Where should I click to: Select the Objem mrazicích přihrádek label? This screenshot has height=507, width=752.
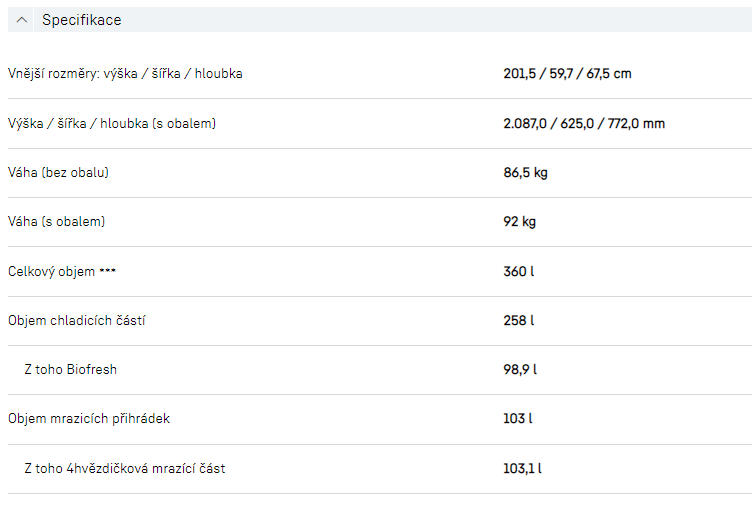point(89,419)
